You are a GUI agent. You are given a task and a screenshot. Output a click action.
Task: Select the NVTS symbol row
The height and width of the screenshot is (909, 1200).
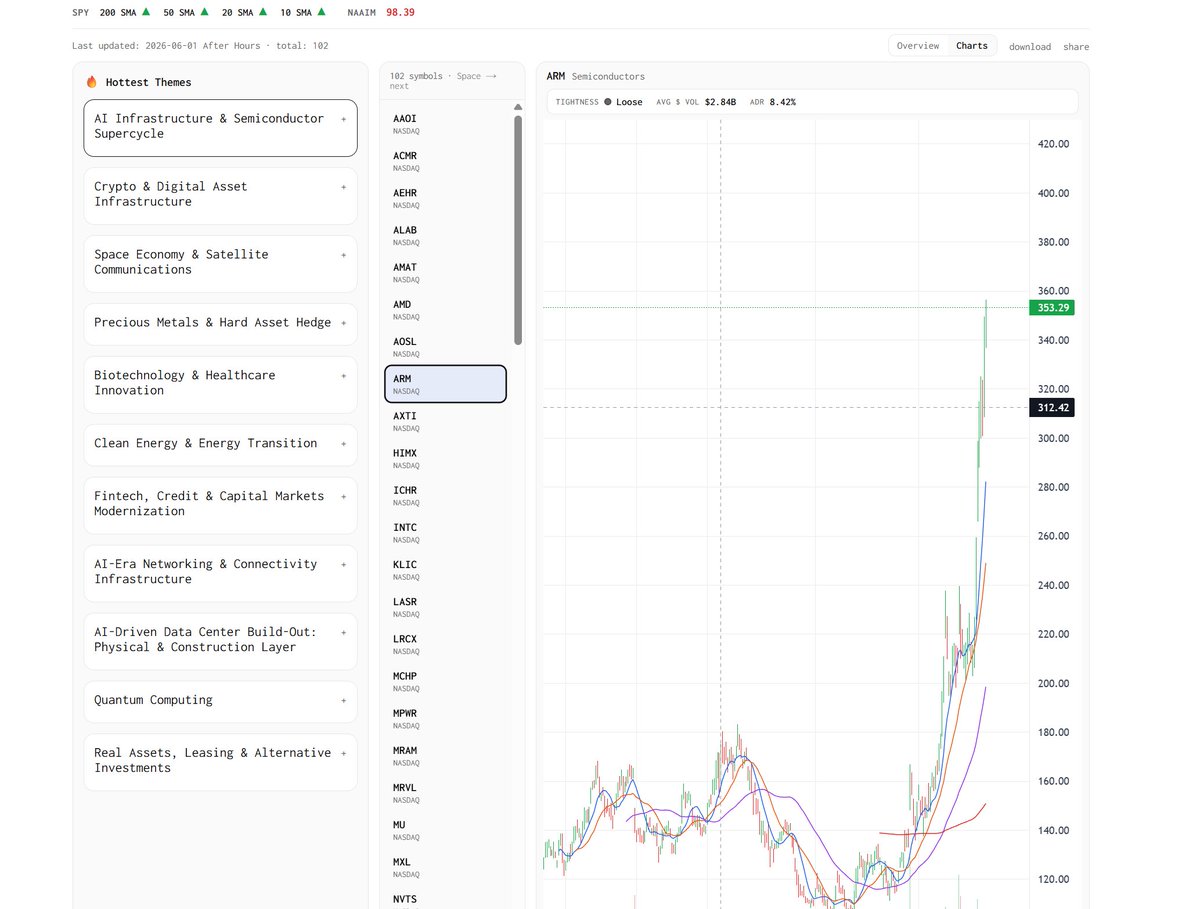click(x=446, y=899)
